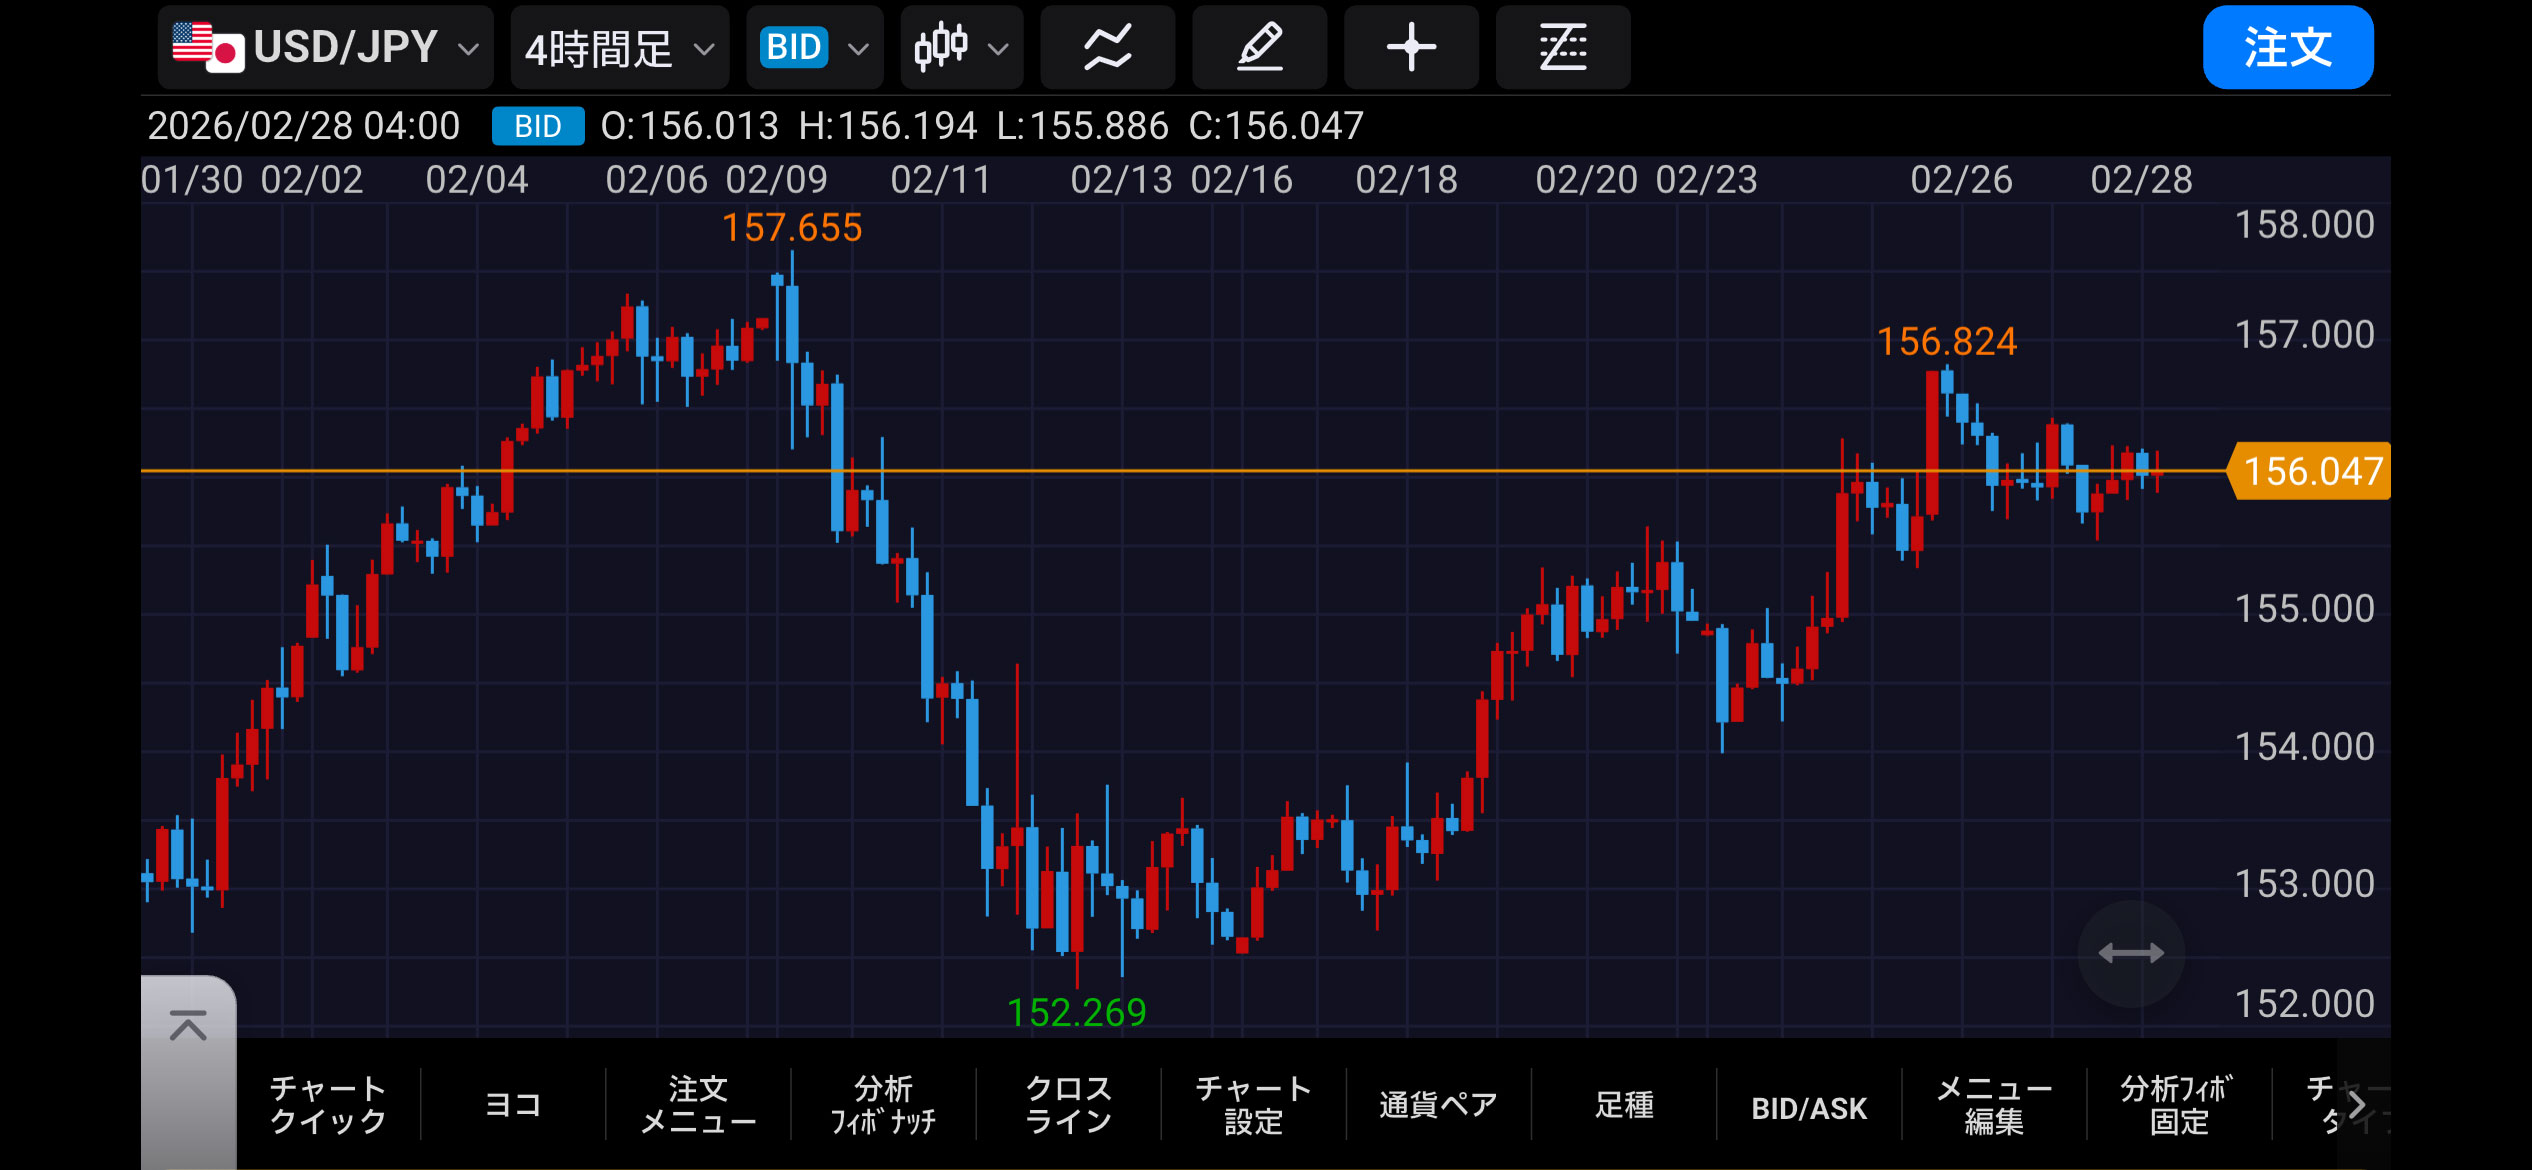Image resolution: width=2532 pixels, height=1170 pixels.
Task: Open the チャート設定 menu item
Action: tap(1253, 1104)
